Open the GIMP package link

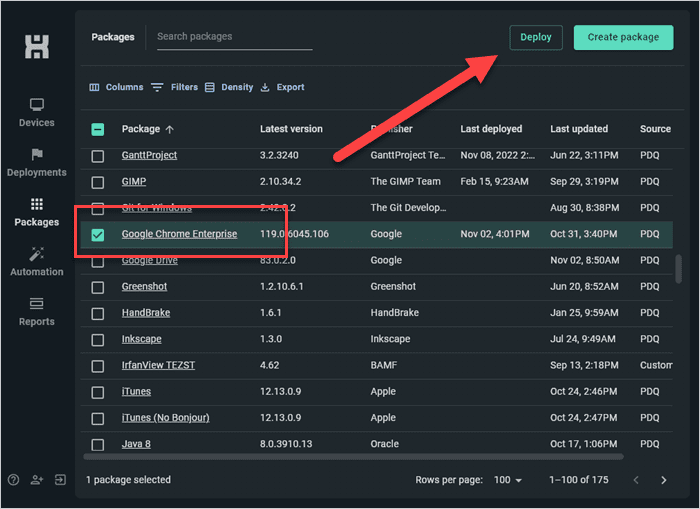click(x=134, y=181)
